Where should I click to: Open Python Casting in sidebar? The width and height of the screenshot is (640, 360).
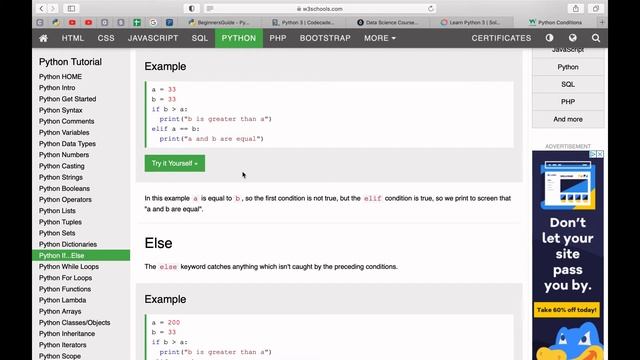62,166
